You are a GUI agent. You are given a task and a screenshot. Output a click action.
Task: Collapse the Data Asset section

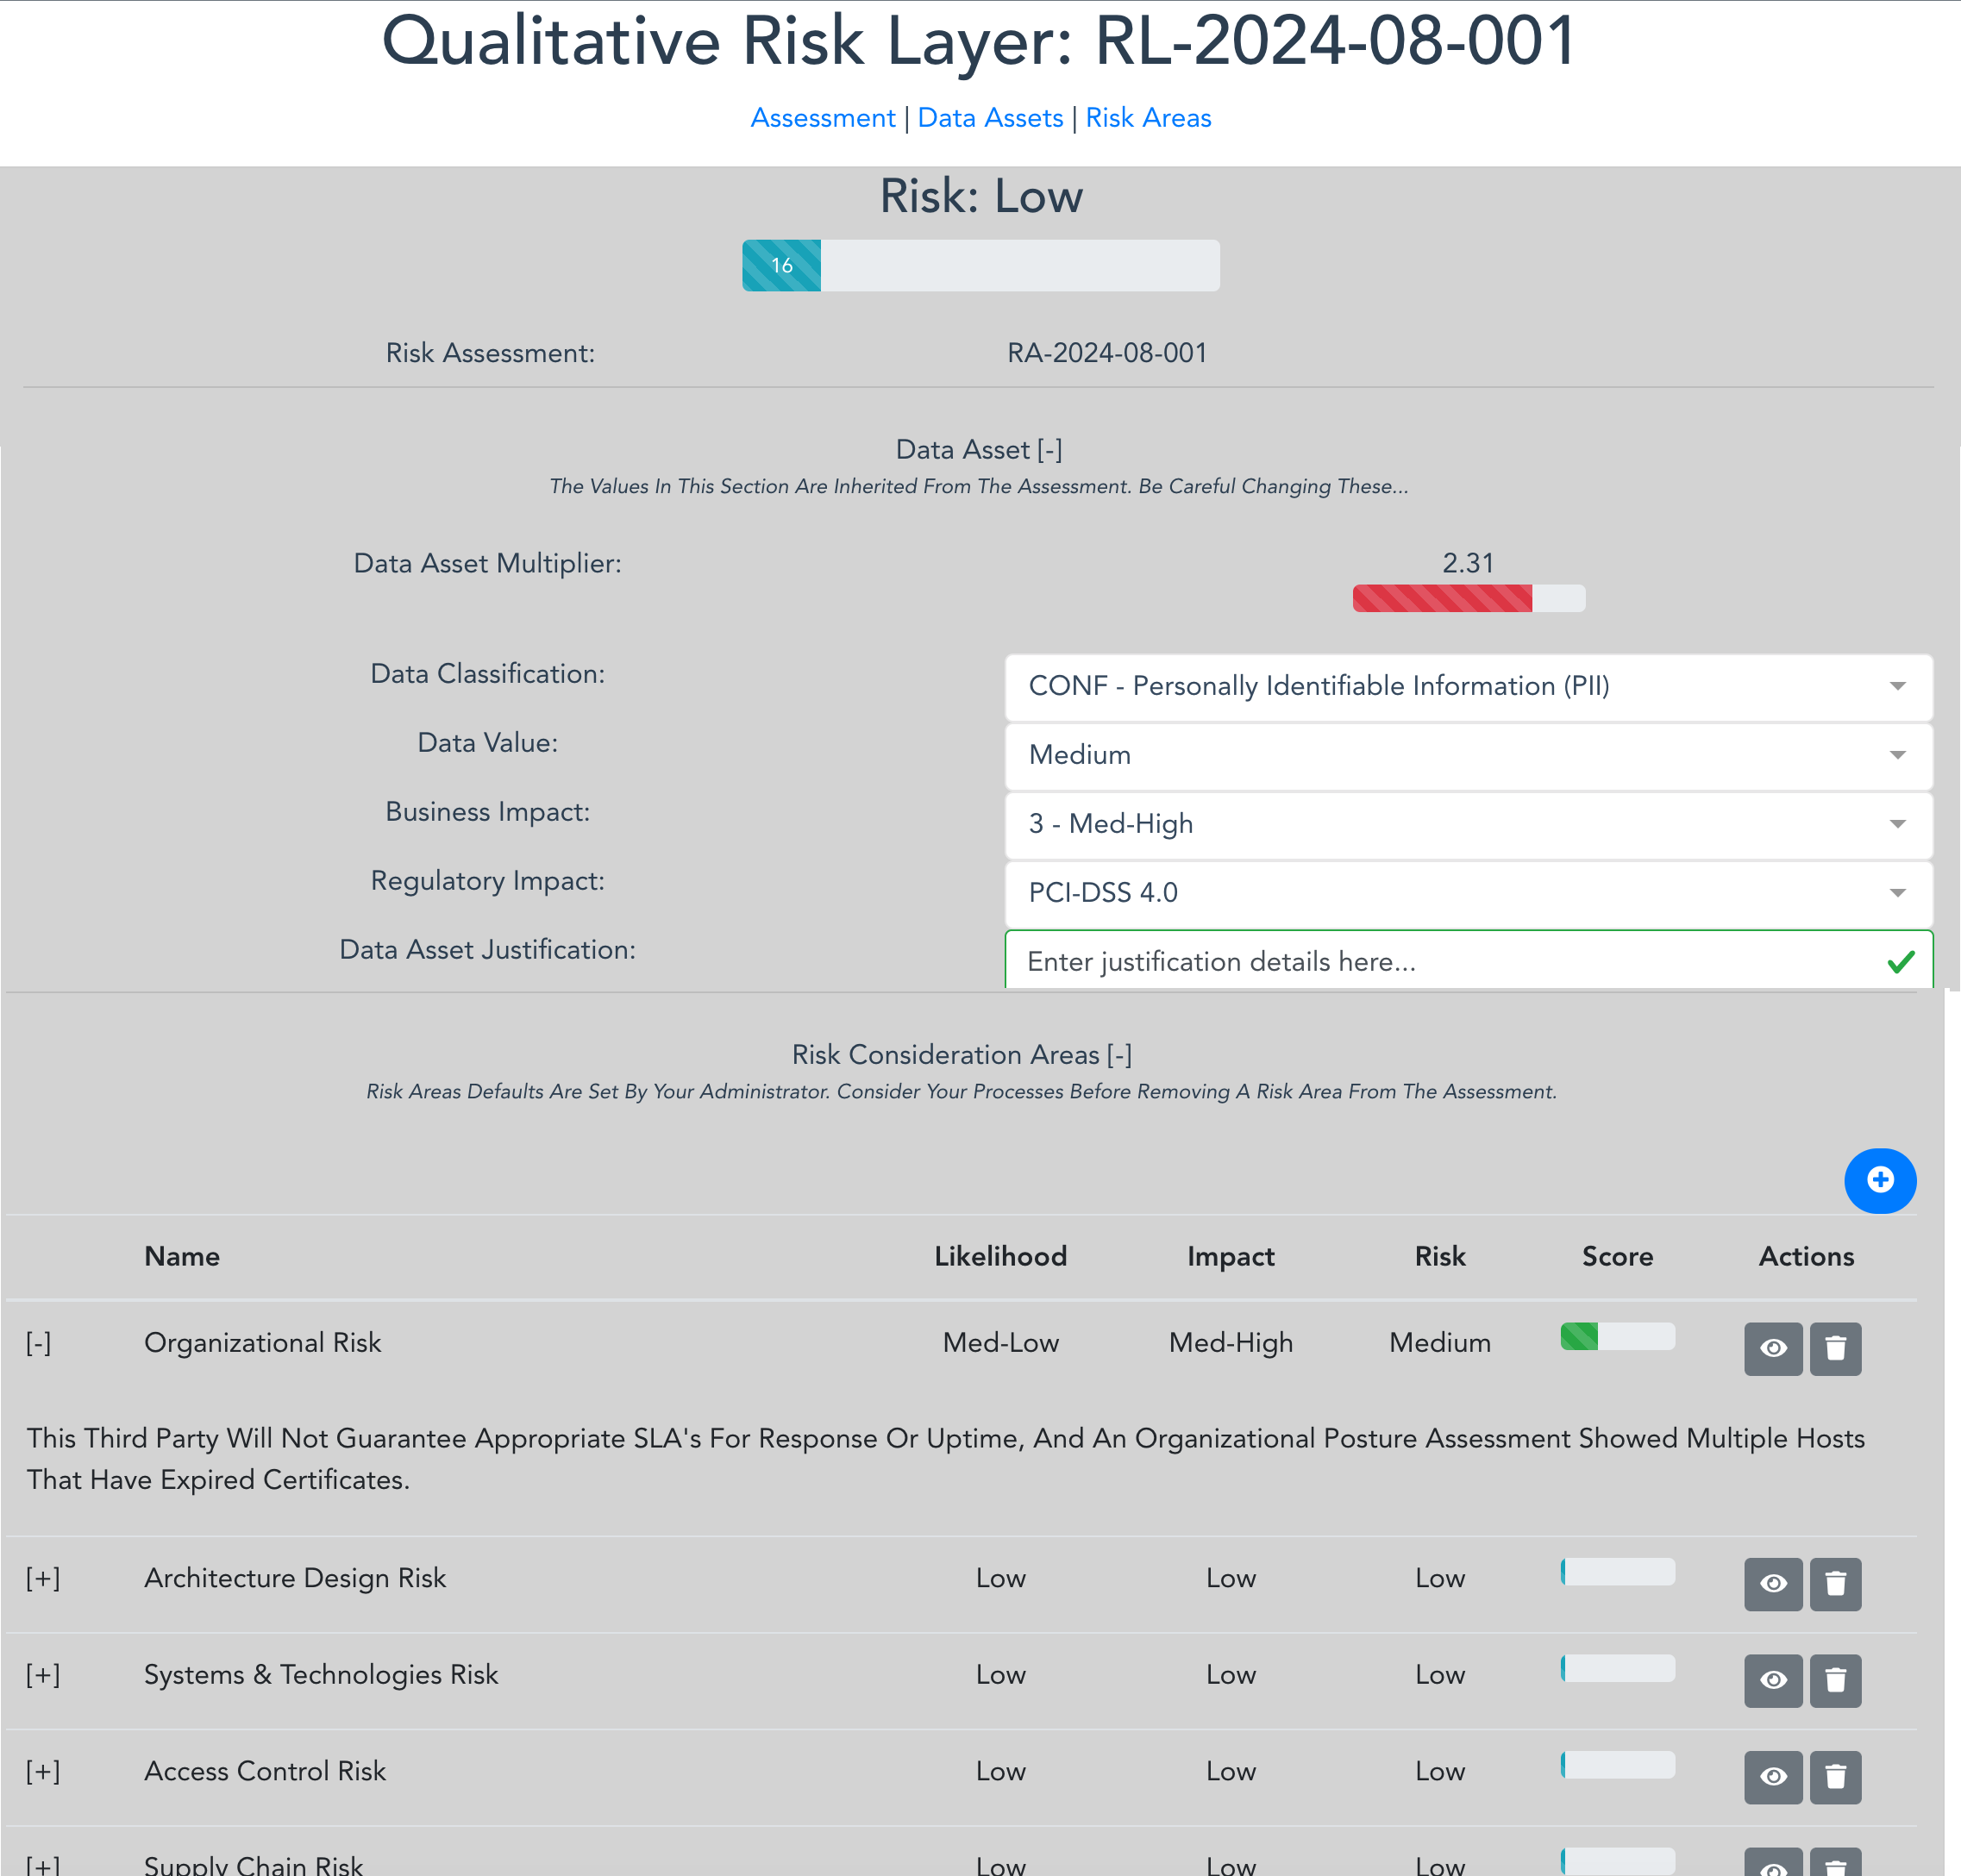tap(1049, 450)
